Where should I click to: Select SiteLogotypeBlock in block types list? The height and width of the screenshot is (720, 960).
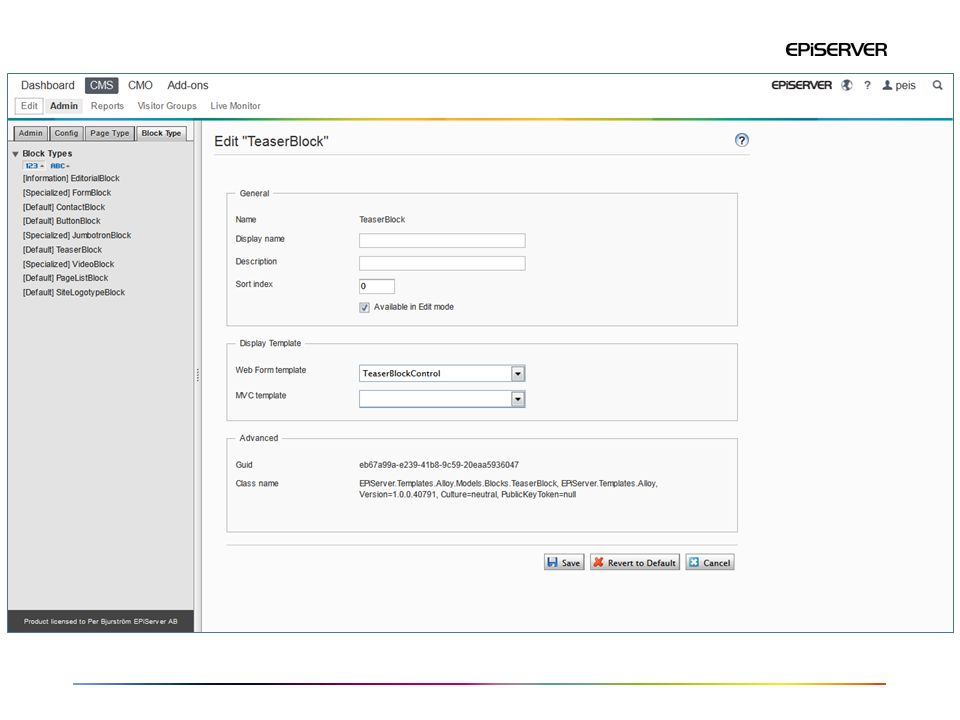click(73, 293)
